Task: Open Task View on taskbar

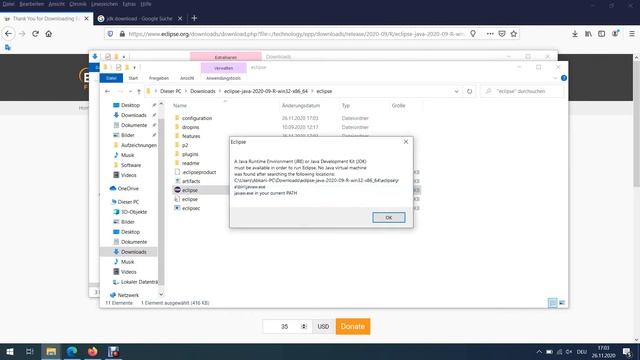Action: [x=29, y=351]
